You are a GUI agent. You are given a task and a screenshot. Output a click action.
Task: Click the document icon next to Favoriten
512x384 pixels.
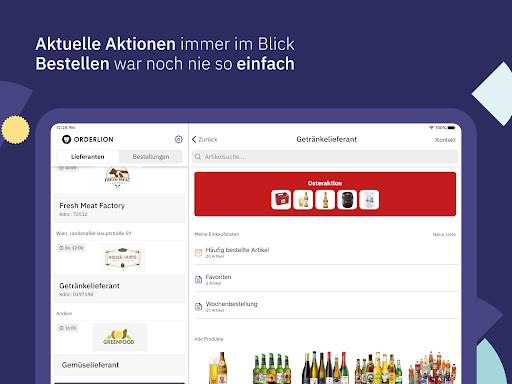tap(198, 279)
